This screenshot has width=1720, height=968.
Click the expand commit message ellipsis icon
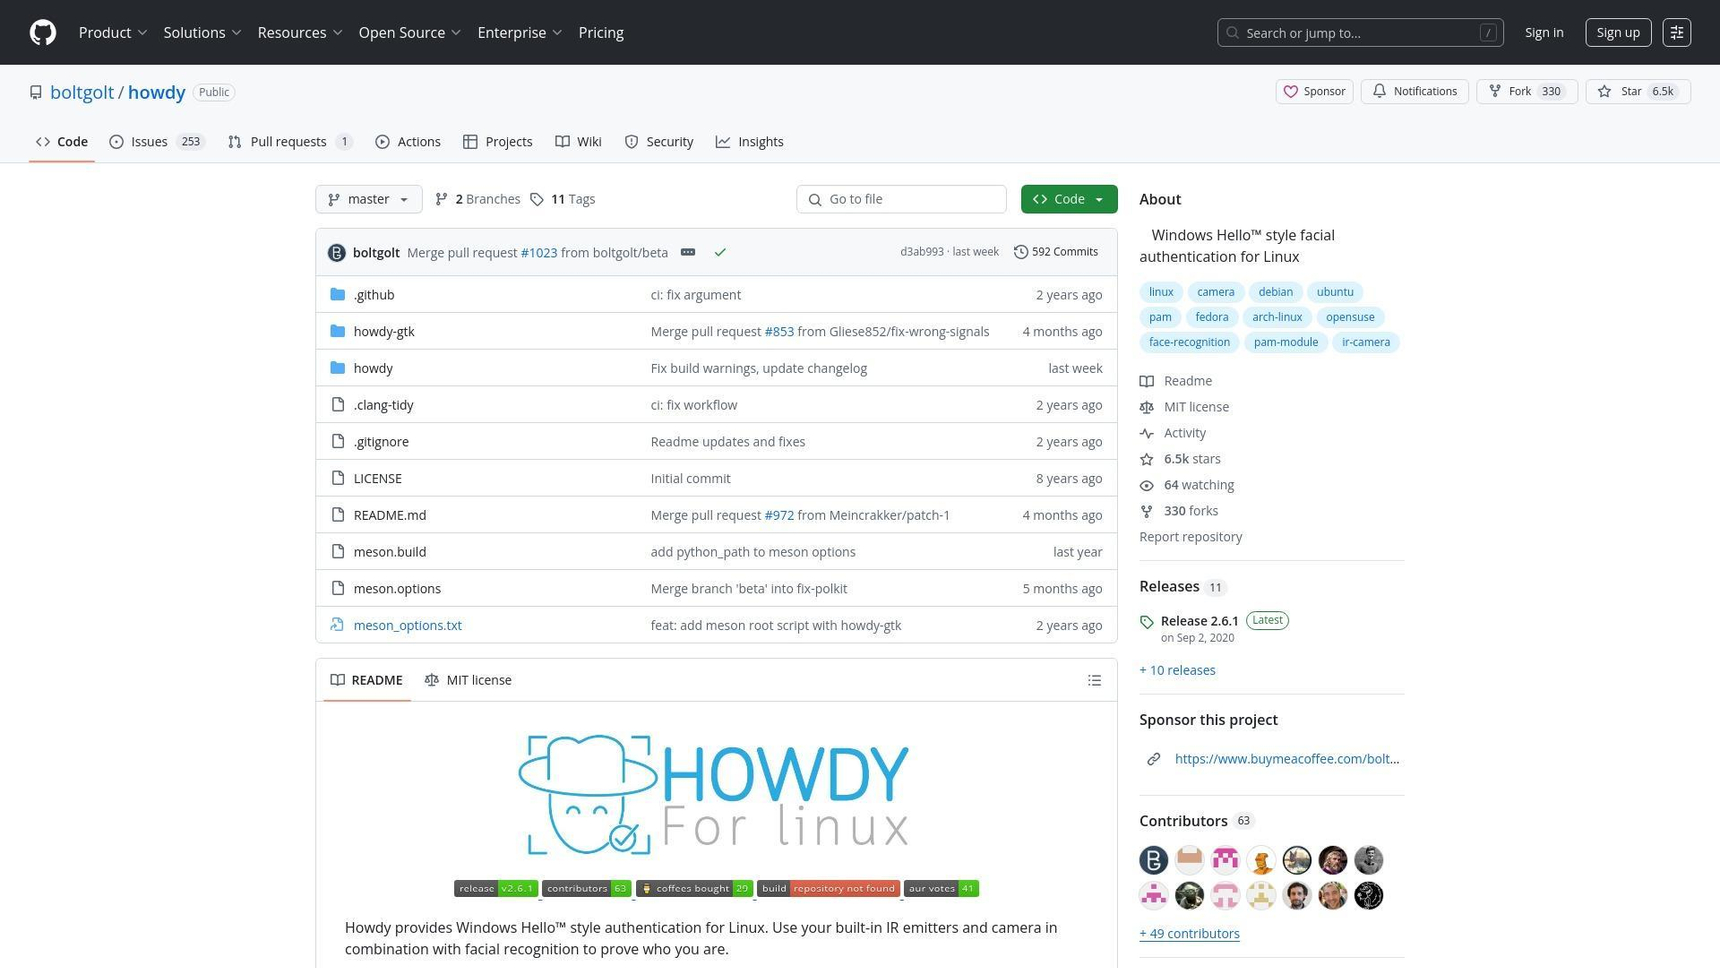(x=688, y=252)
